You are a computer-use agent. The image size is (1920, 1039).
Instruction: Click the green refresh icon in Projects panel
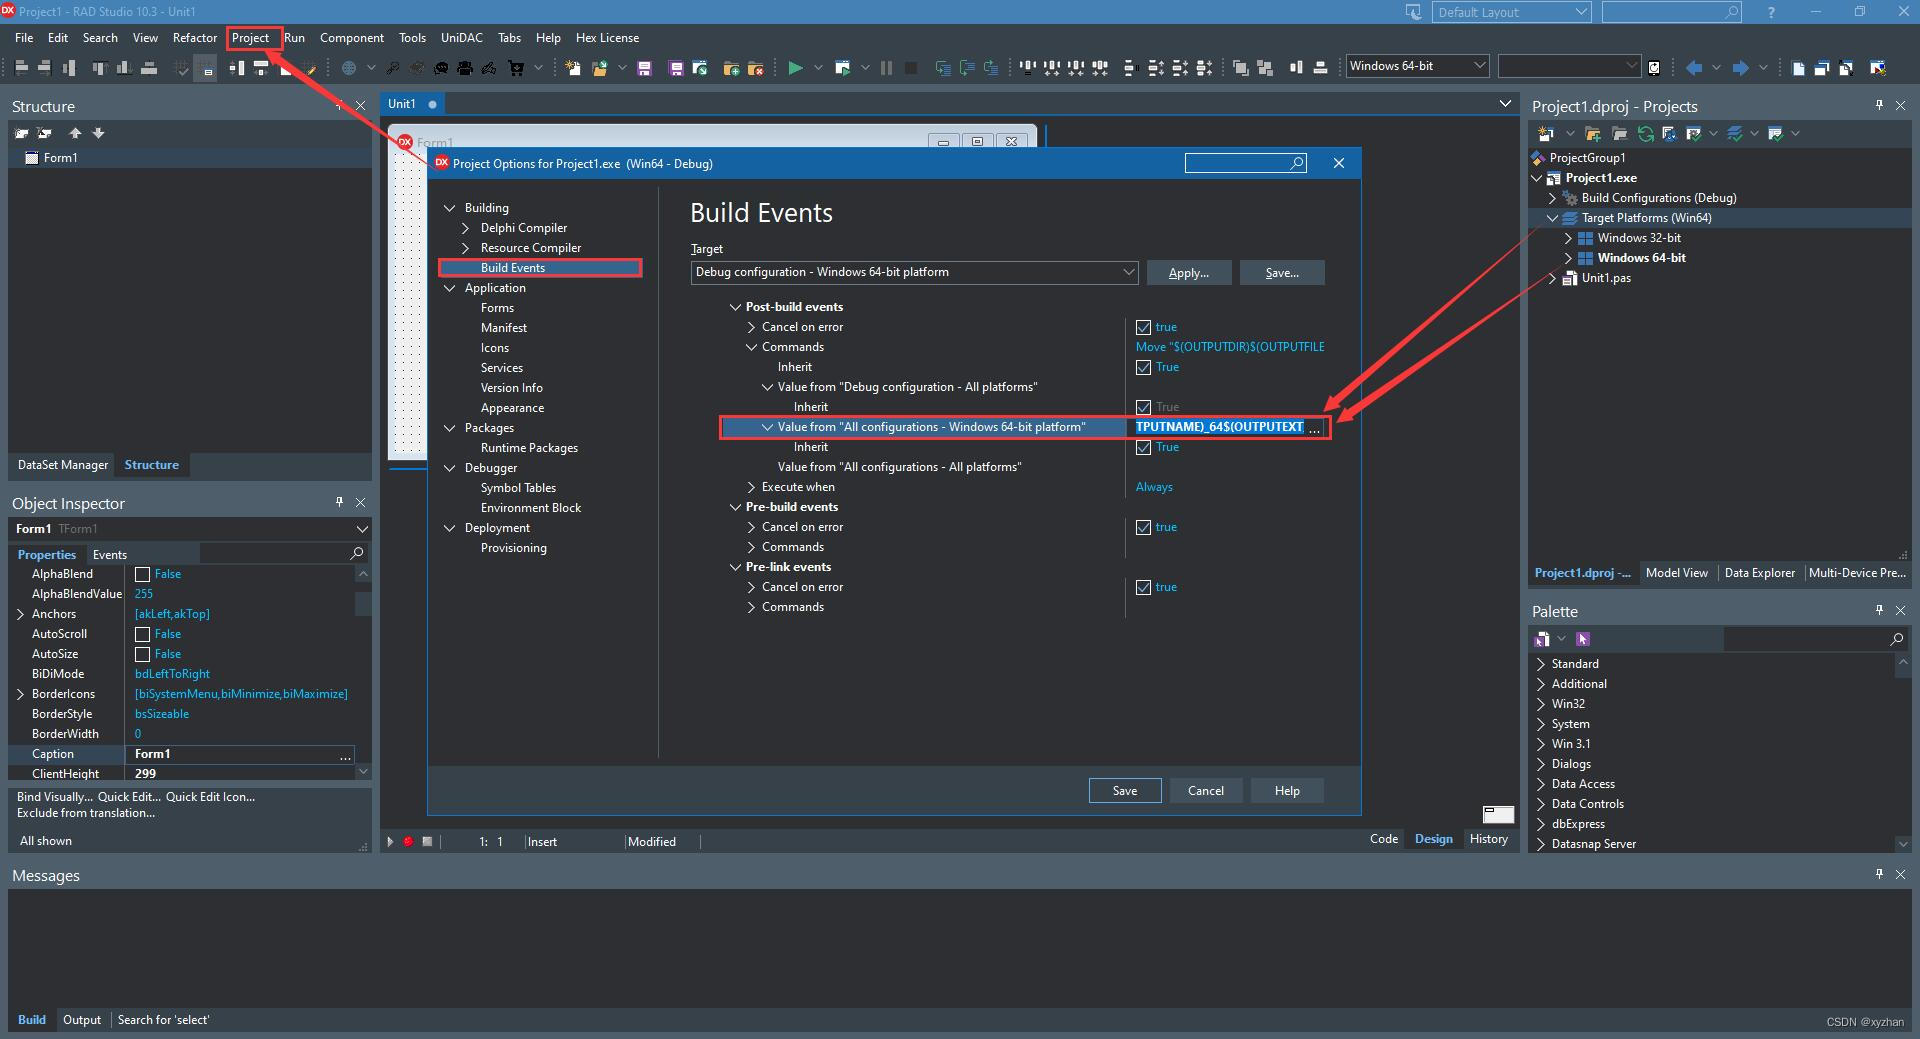coord(1645,134)
